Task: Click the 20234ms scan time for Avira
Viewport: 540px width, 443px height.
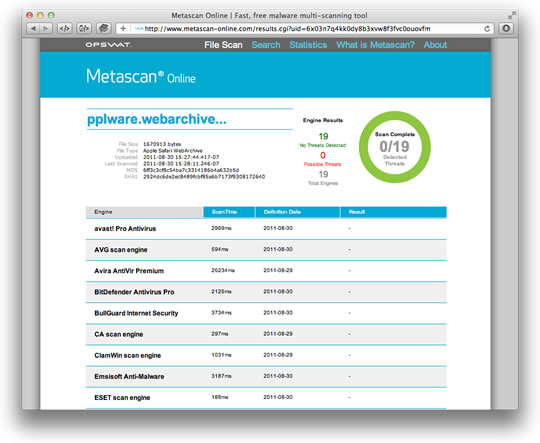Action: tap(223, 270)
